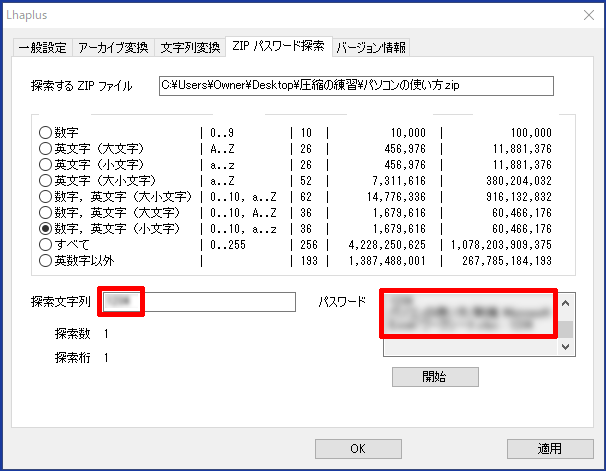
Task: Confirm with the OK button
Action: pyautogui.click(x=358, y=449)
